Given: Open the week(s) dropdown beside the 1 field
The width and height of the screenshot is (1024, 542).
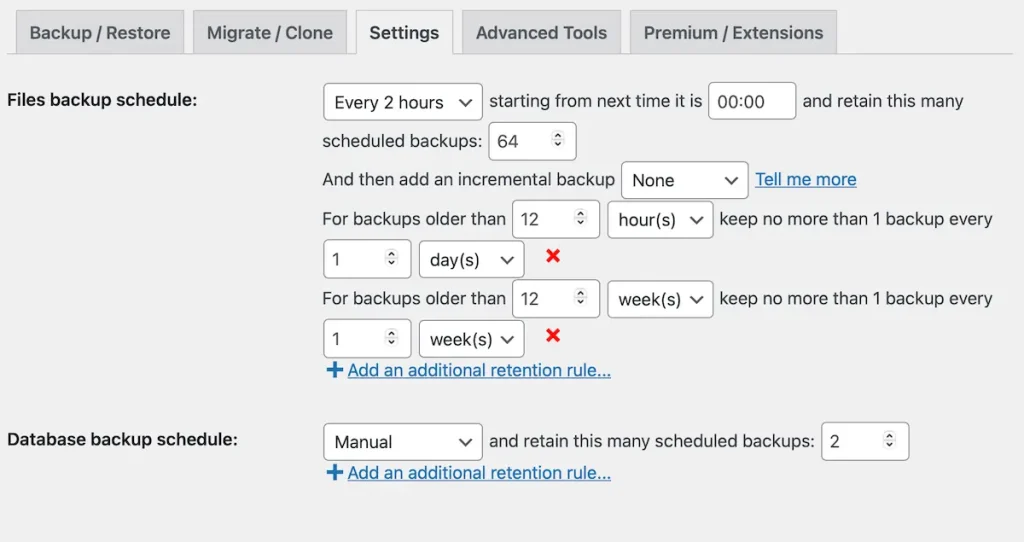Looking at the screenshot, I should pyautogui.click(x=472, y=340).
